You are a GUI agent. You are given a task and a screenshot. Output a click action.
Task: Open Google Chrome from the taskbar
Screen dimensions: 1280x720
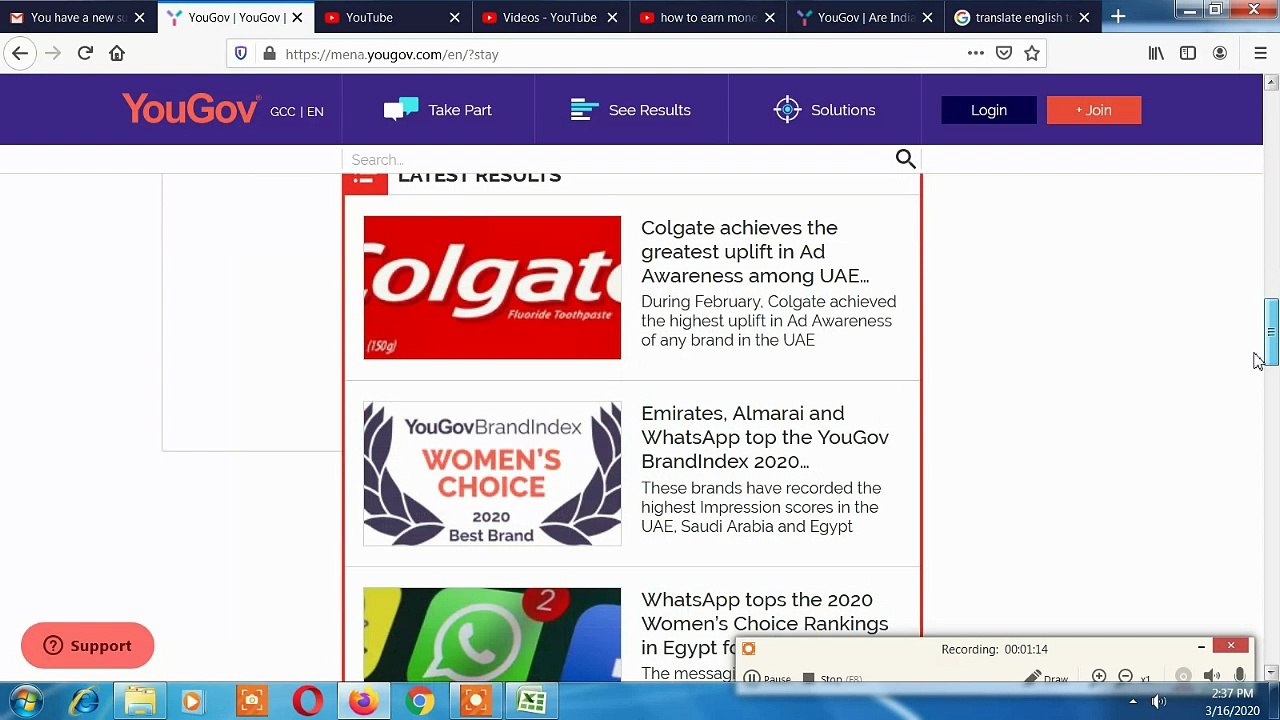point(420,701)
